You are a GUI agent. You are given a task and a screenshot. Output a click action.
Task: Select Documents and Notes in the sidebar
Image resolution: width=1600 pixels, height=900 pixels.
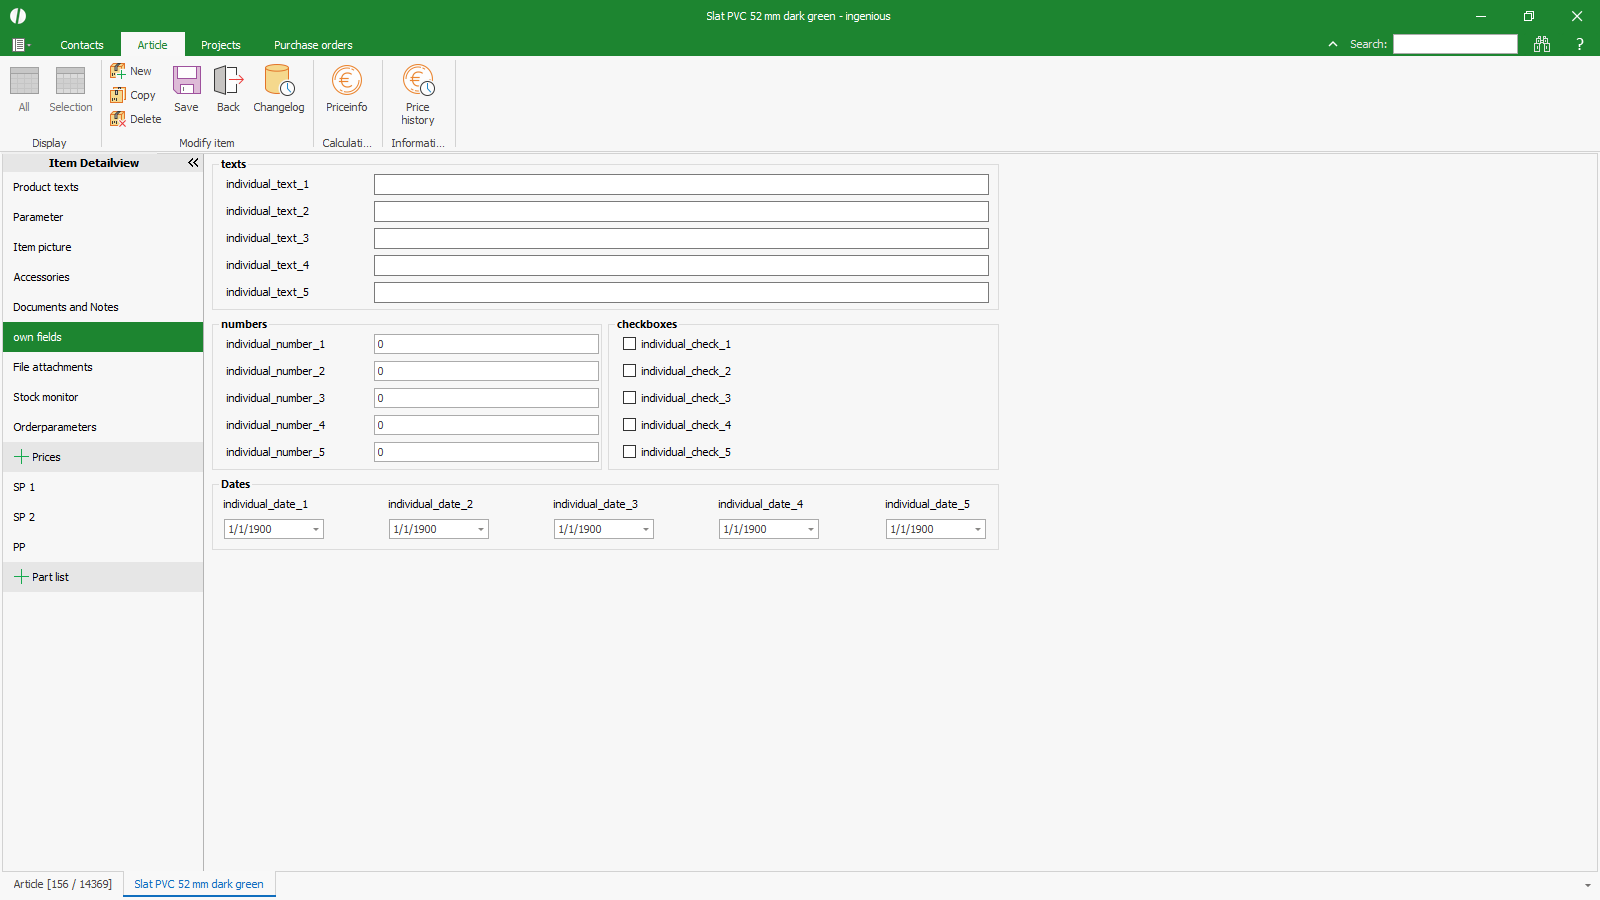pyautogui.click(x=66, y=307)
